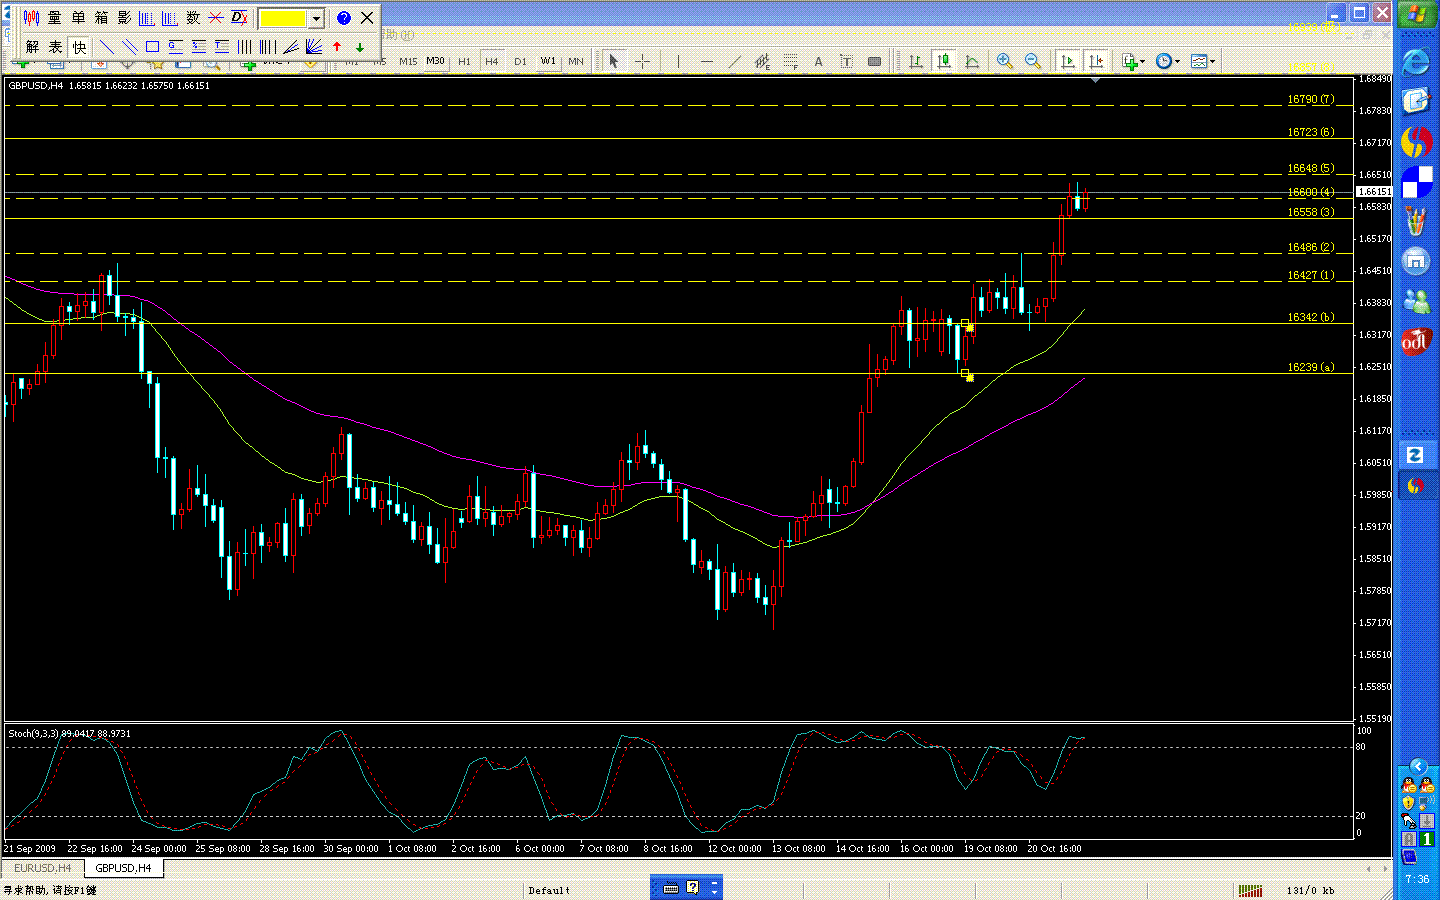1440x900 pixels.
Task: Switch chart to bar chart mode
Action: point(915,61)
